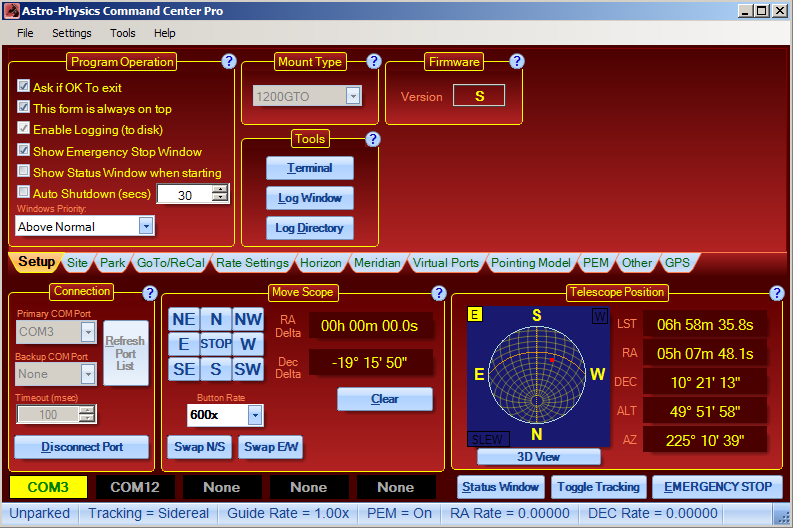The image size is (793, 528).
Task: Open help for Mount Type section
Action: click(373, 61)
